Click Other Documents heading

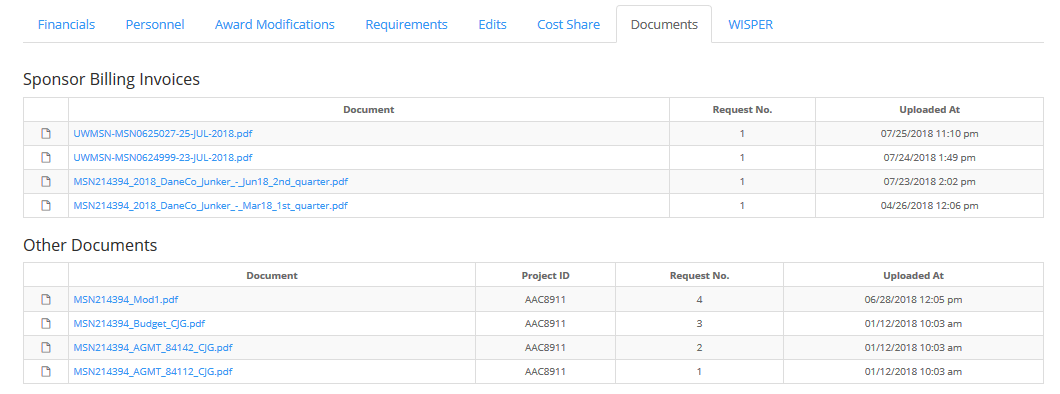click(x=90, y=245)
